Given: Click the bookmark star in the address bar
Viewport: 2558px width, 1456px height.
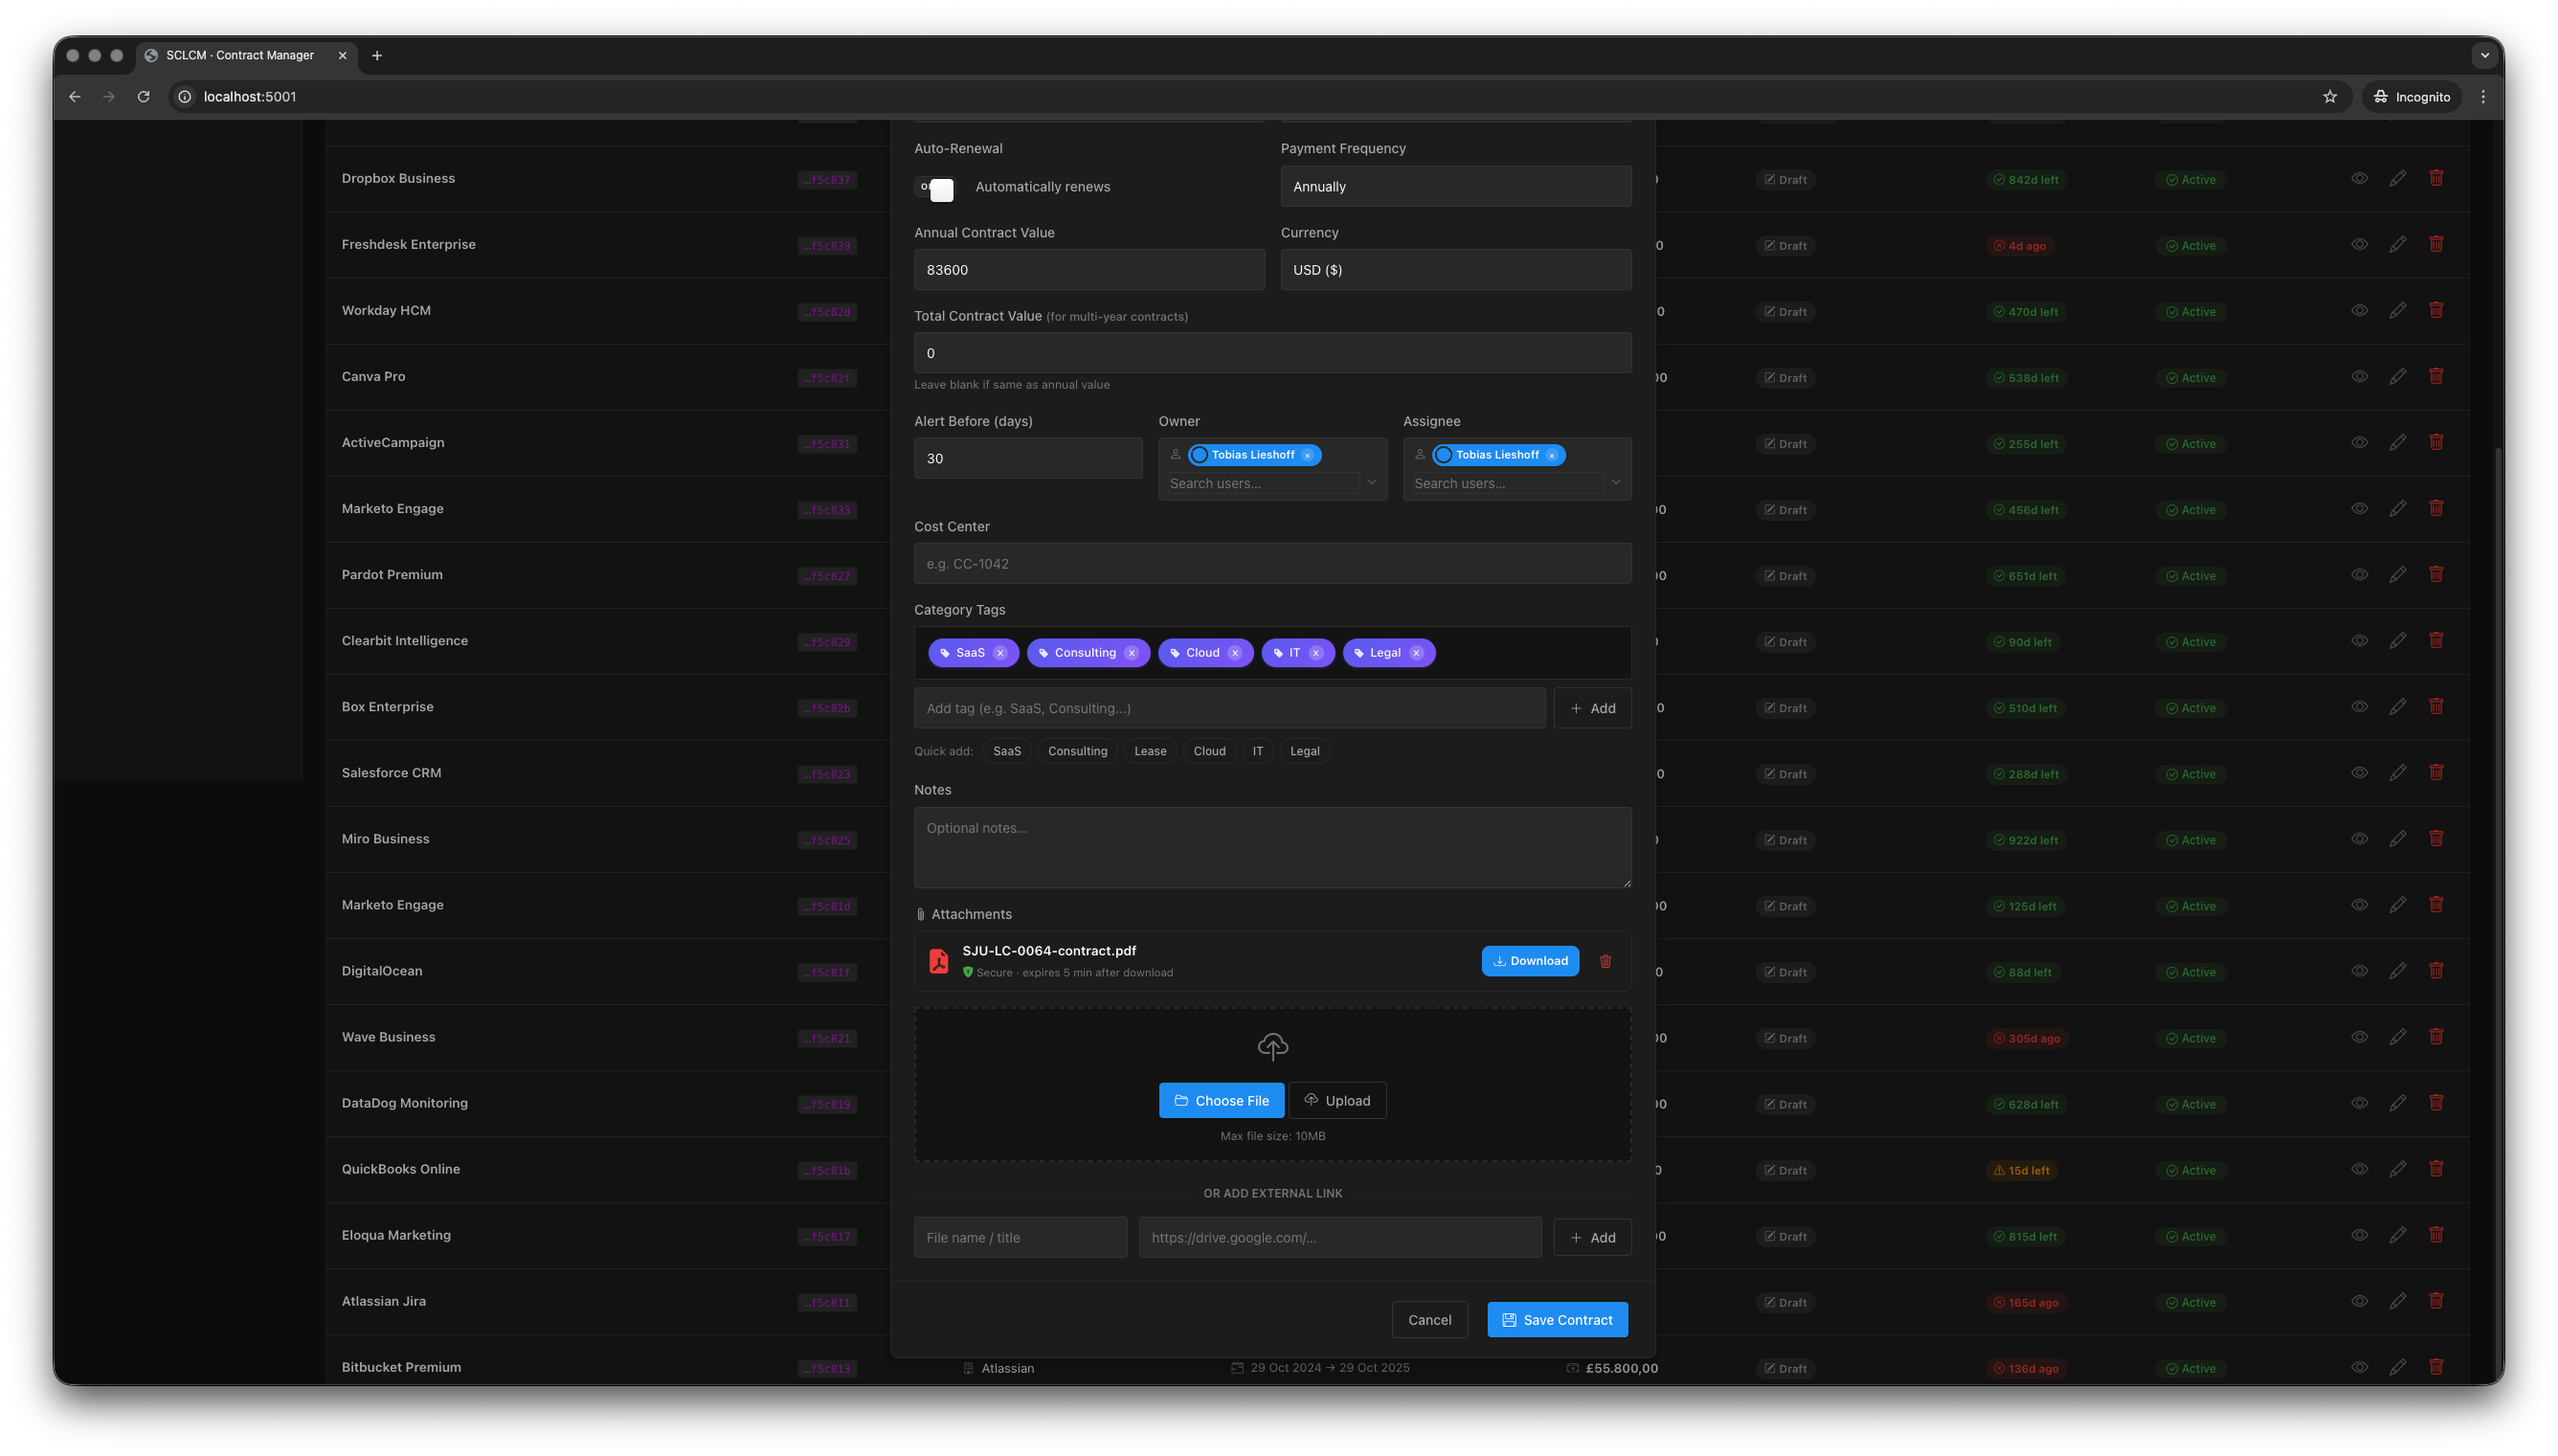Looking at the screenshot, I should 2330,96.
